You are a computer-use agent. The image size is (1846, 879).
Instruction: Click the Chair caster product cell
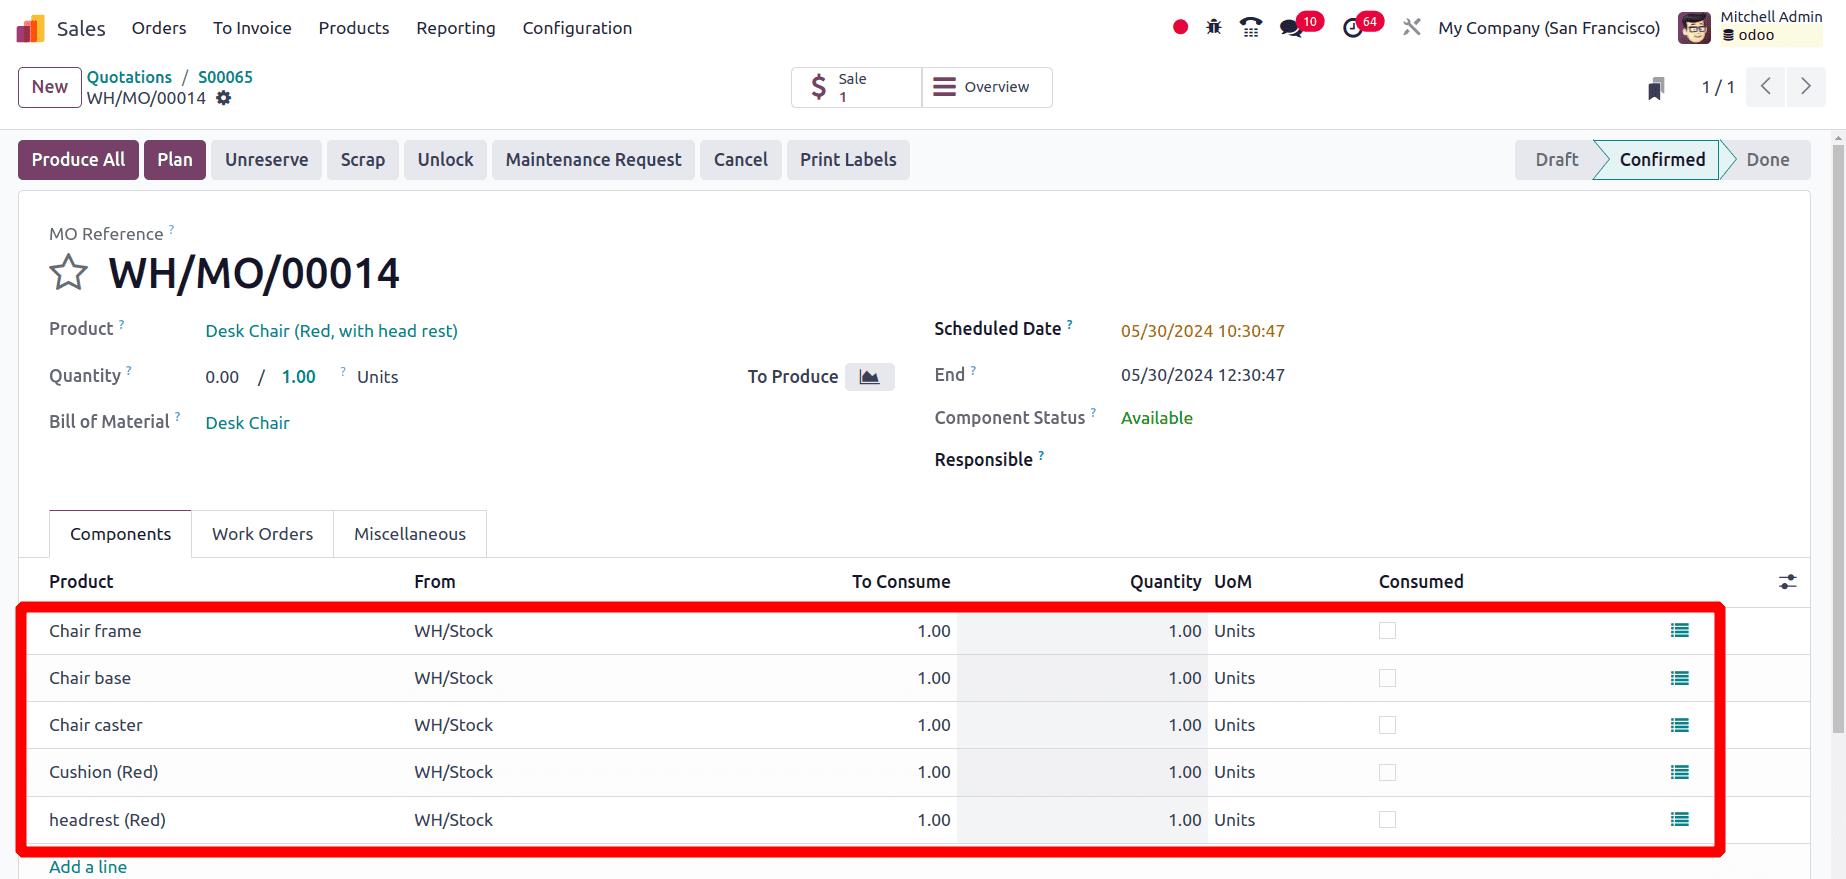[x=96, y=725]
